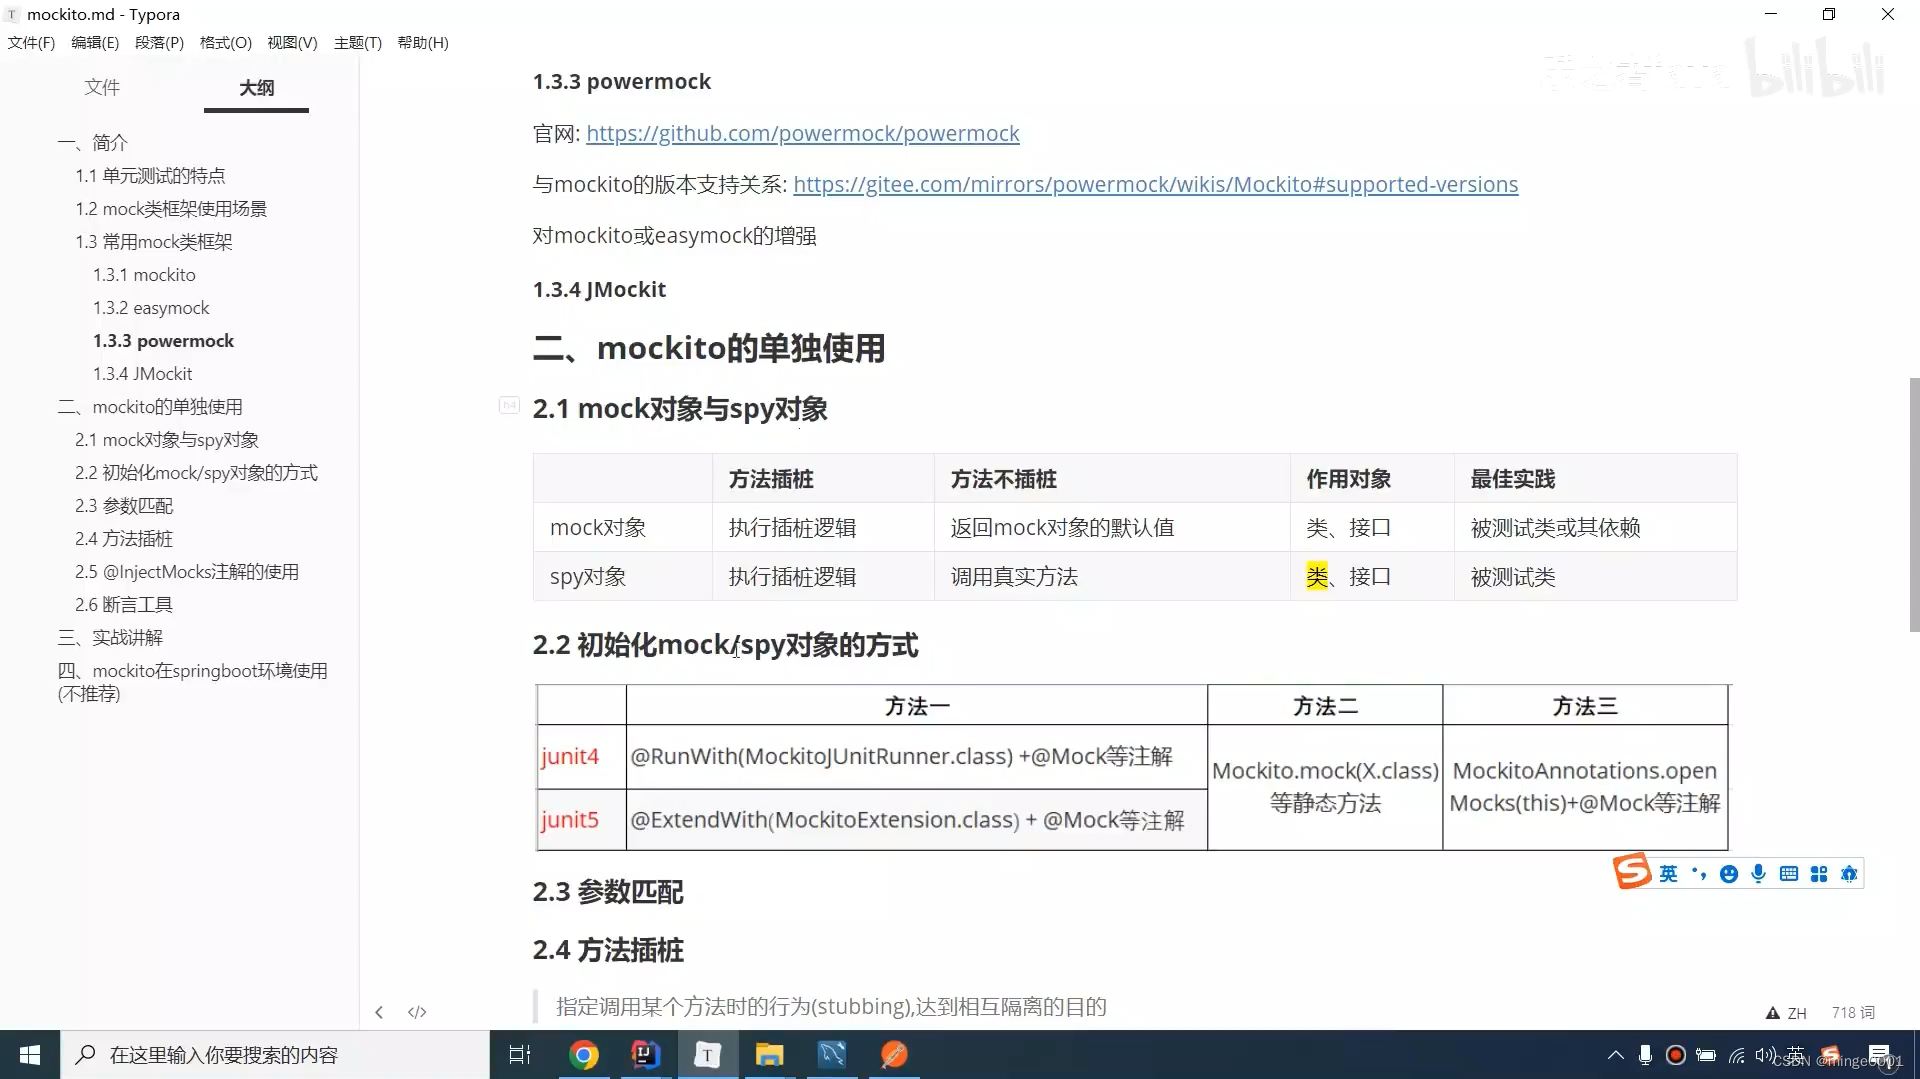Open the powermock GitHub link
Image resolution: width=1920 pixels, height=1079 pixels.
pyautogui.click(x=802, y=133)
